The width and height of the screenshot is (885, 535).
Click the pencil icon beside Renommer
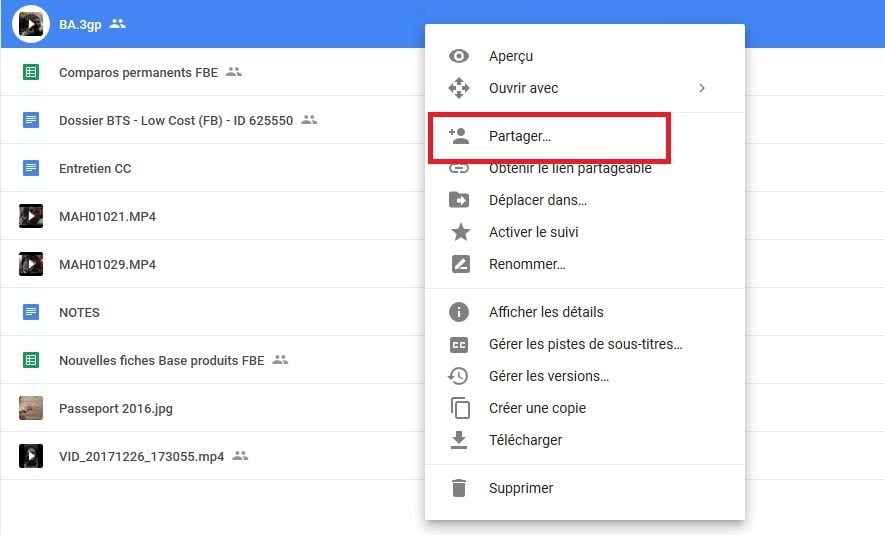(x=461, y=264)
